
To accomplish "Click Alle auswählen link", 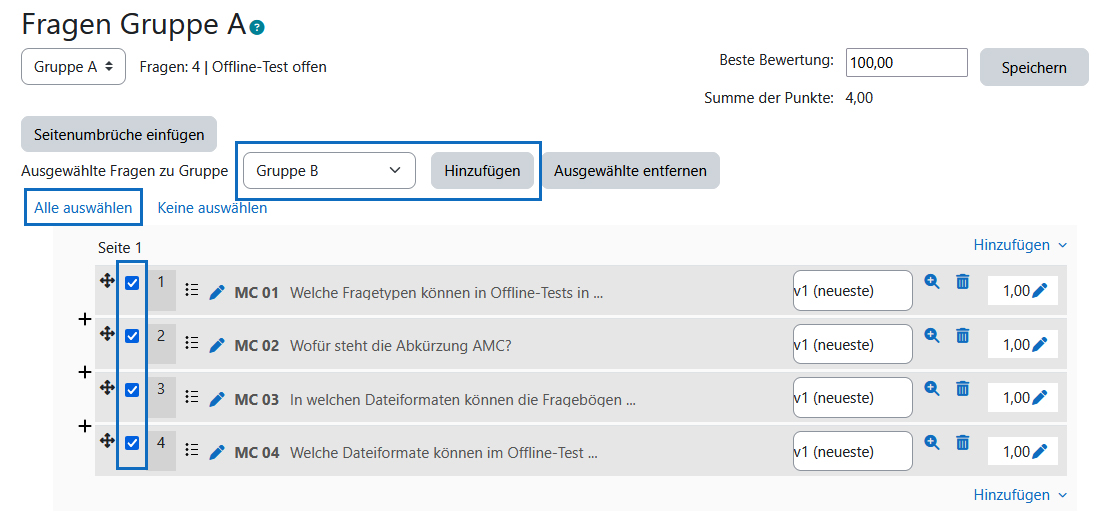I will (x=84, y=208).
